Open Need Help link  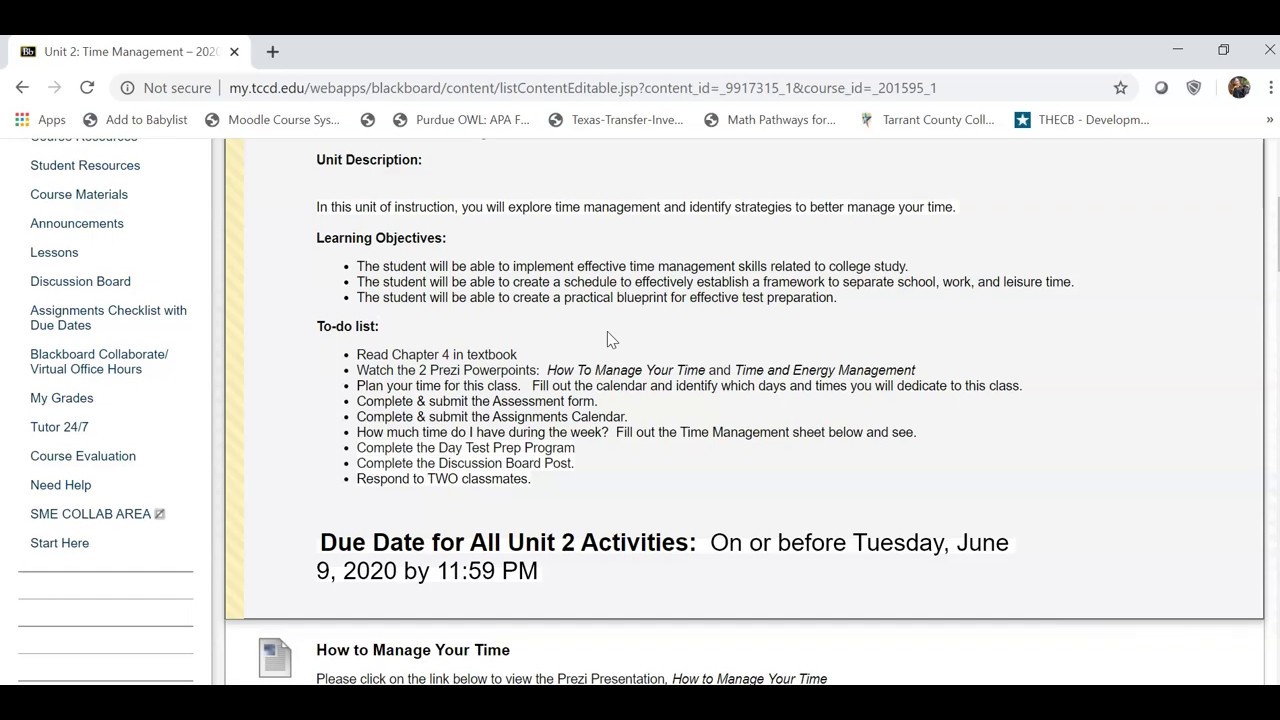click(61, 485)
